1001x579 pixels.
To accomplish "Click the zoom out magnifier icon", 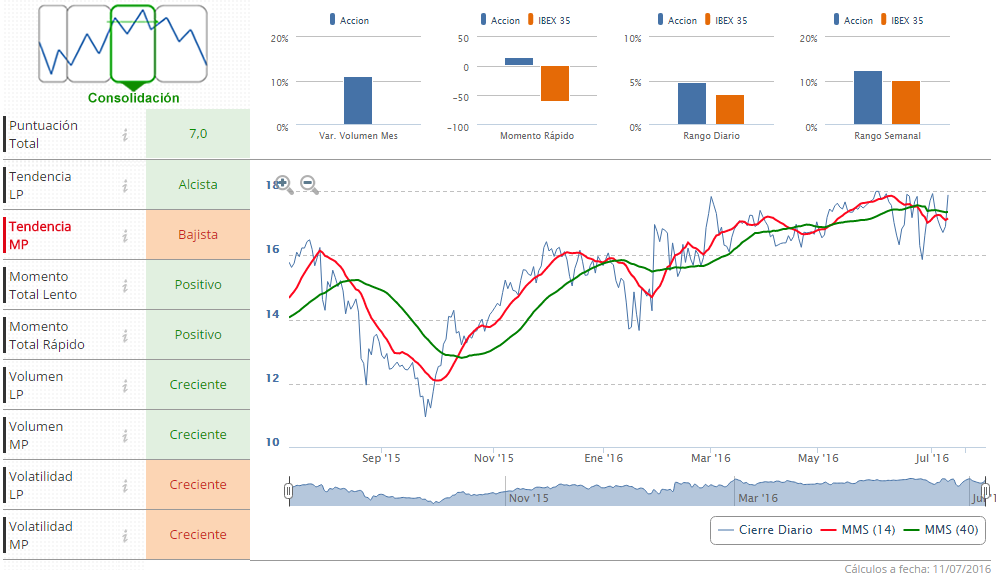I will tap(308, 184).
